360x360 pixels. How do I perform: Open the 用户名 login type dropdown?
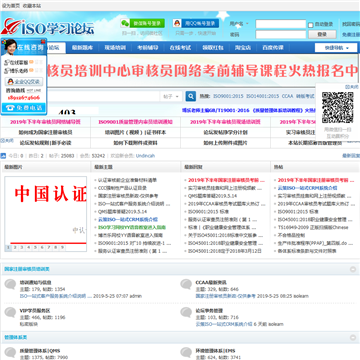239,24
